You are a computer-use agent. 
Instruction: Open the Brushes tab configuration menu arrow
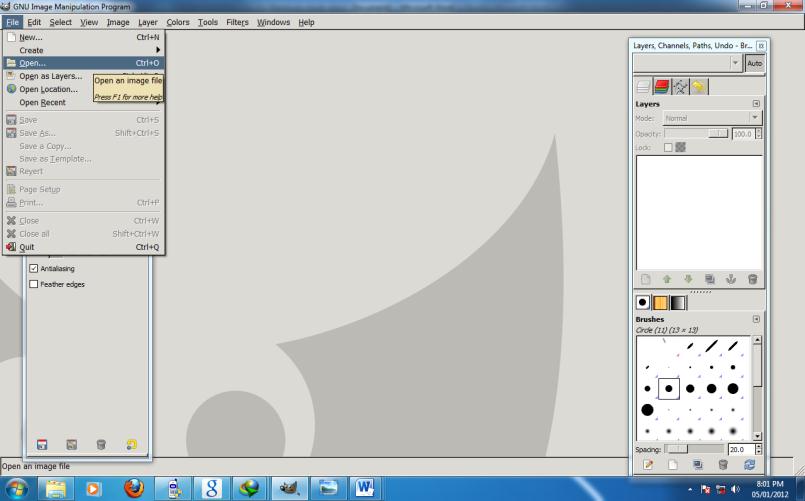point(756,319)
